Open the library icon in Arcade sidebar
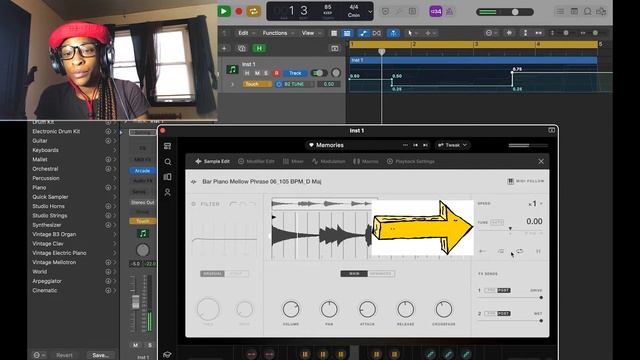 (x=167, y=177)
